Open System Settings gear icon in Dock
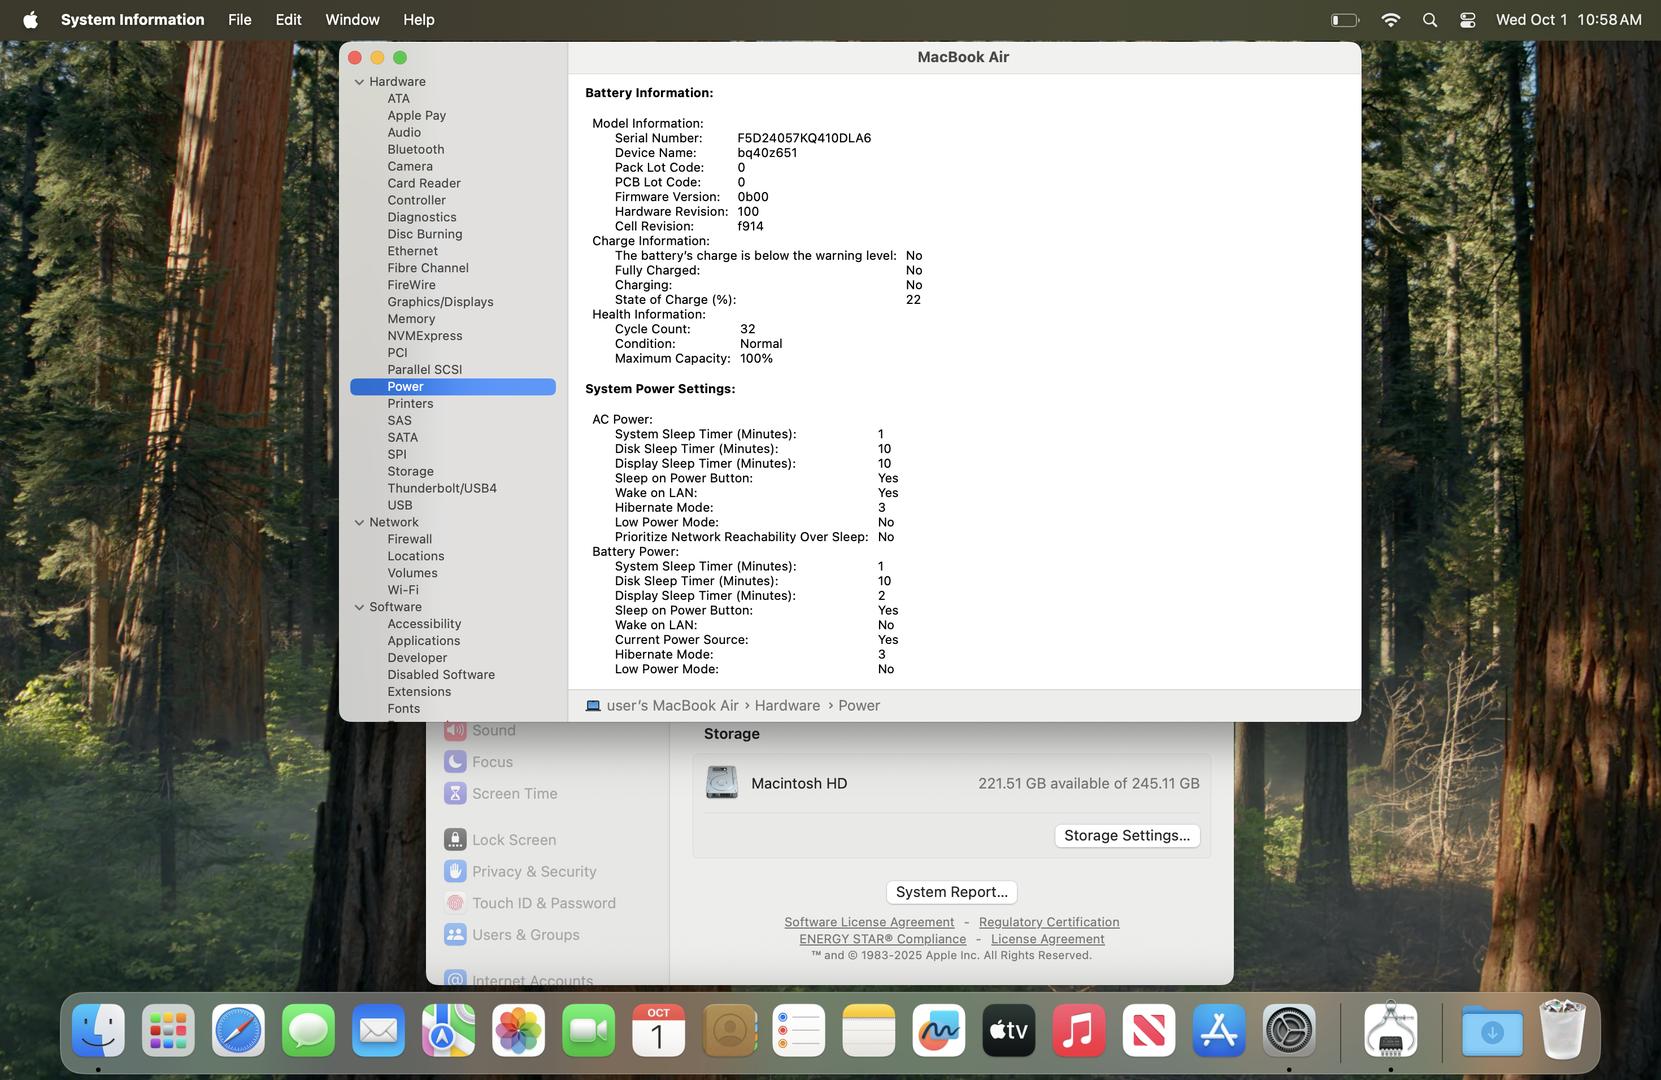Viewport: 1661px width, 1080px height. click(1288, 1031)
